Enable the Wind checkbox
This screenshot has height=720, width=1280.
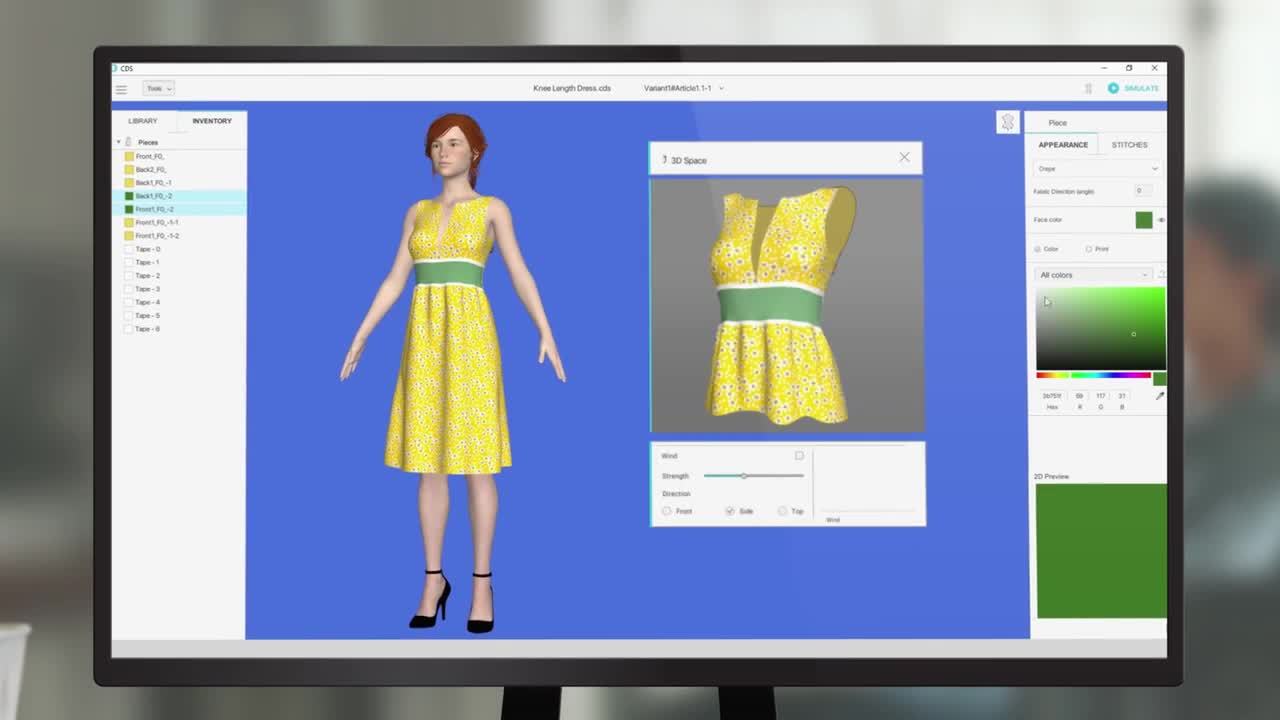pos(799,456)
